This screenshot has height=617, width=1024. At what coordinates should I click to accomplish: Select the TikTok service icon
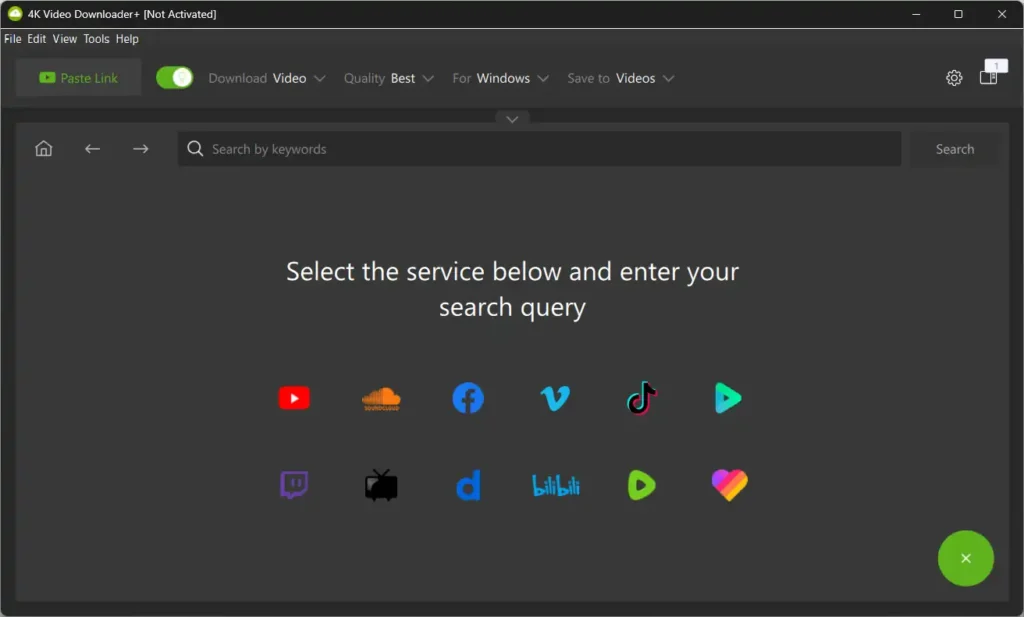coord(641,398)
